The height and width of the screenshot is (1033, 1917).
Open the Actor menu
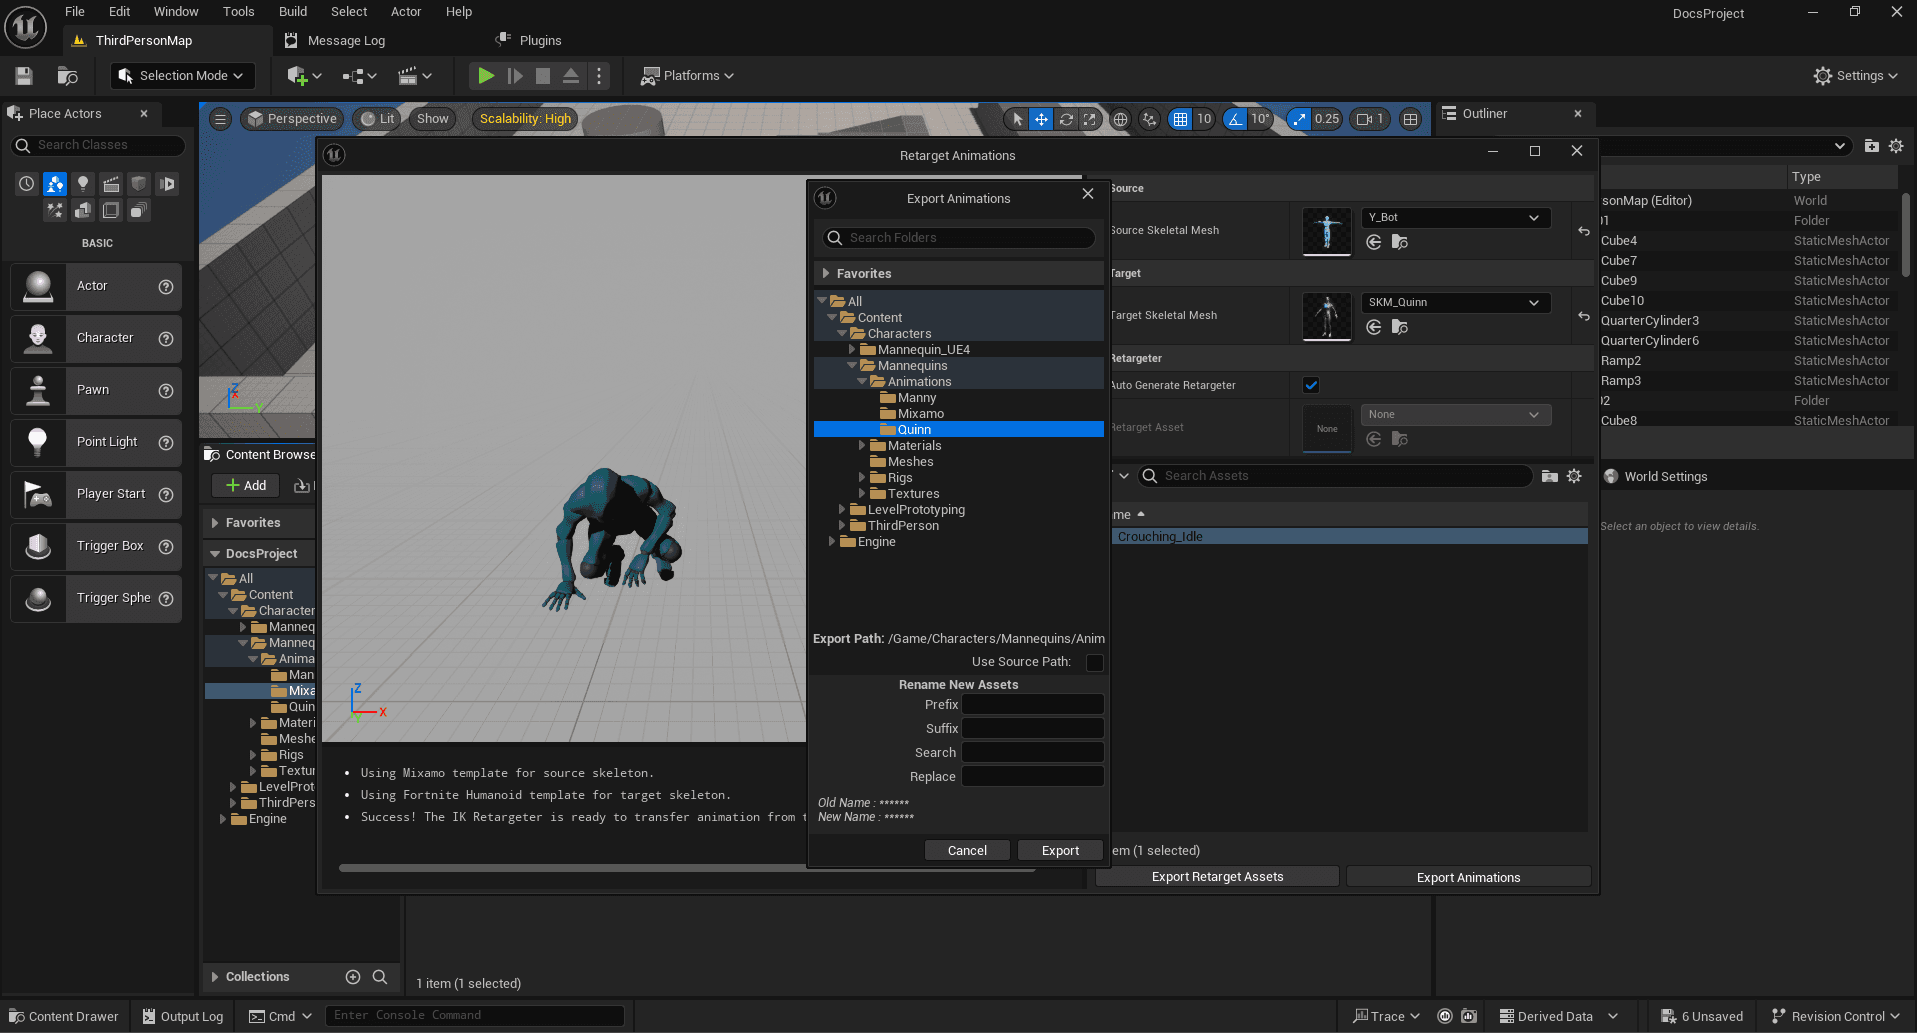coord(405,12)
